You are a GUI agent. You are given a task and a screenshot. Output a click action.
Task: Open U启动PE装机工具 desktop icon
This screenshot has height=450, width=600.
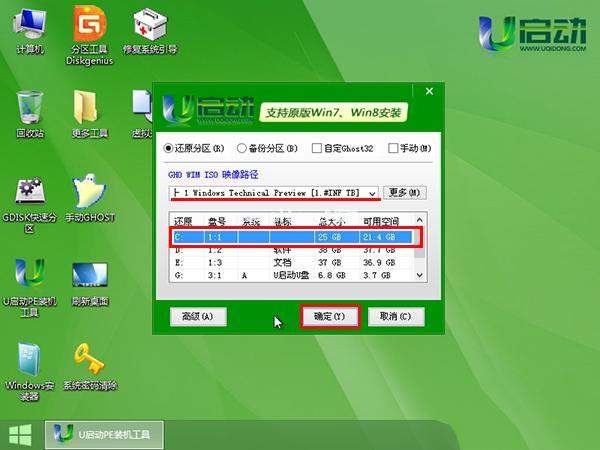(x=29, y=288)
